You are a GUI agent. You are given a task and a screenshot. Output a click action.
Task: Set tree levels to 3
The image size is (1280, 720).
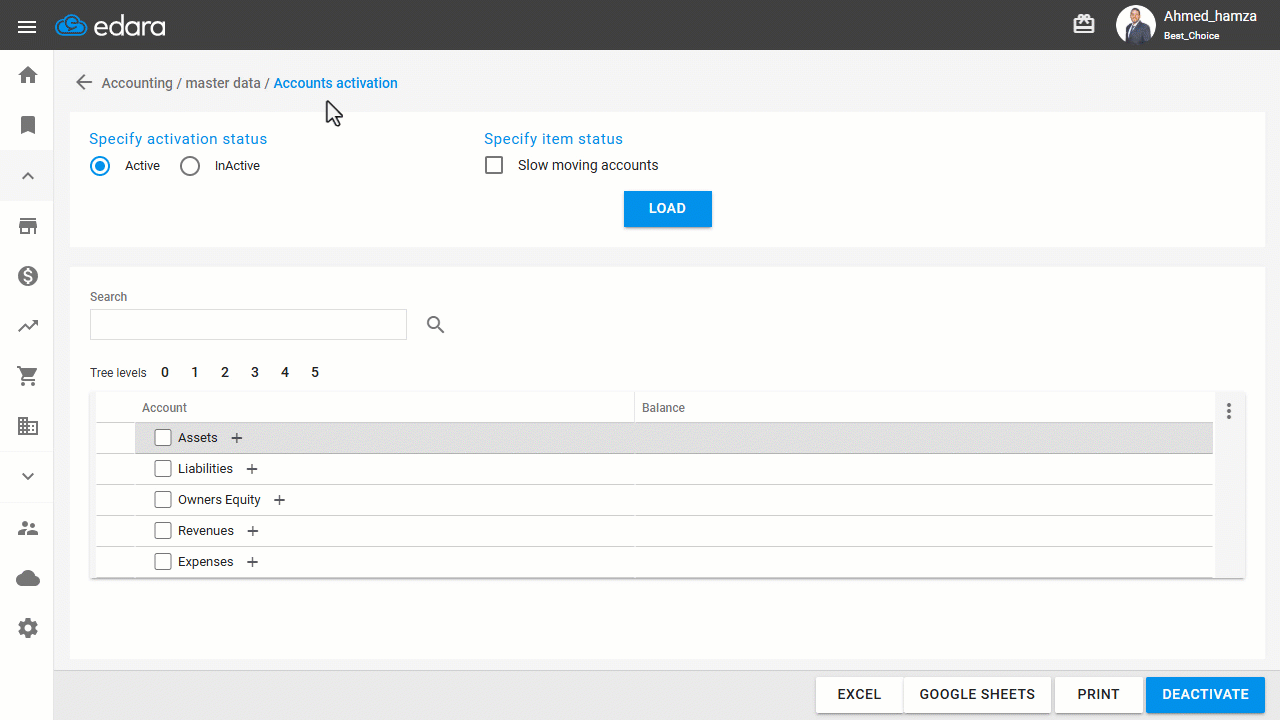pyautogui.click(x=255, y=372)
